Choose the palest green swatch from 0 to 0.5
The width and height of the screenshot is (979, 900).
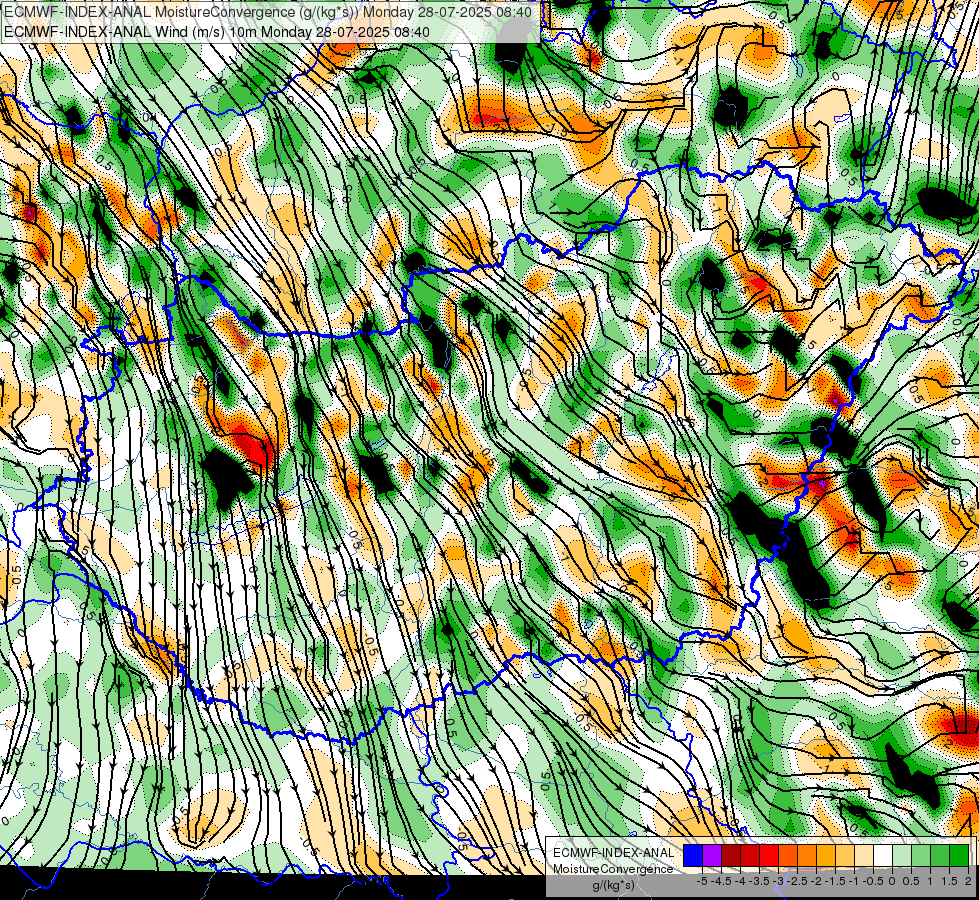tap(902, 856)
